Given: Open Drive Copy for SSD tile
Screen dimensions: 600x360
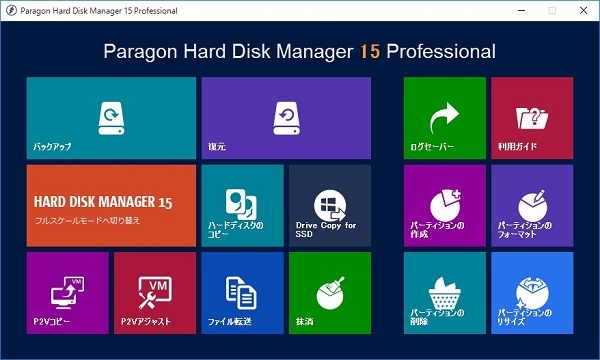Looking at the screenshot, I should click(330, 205).
